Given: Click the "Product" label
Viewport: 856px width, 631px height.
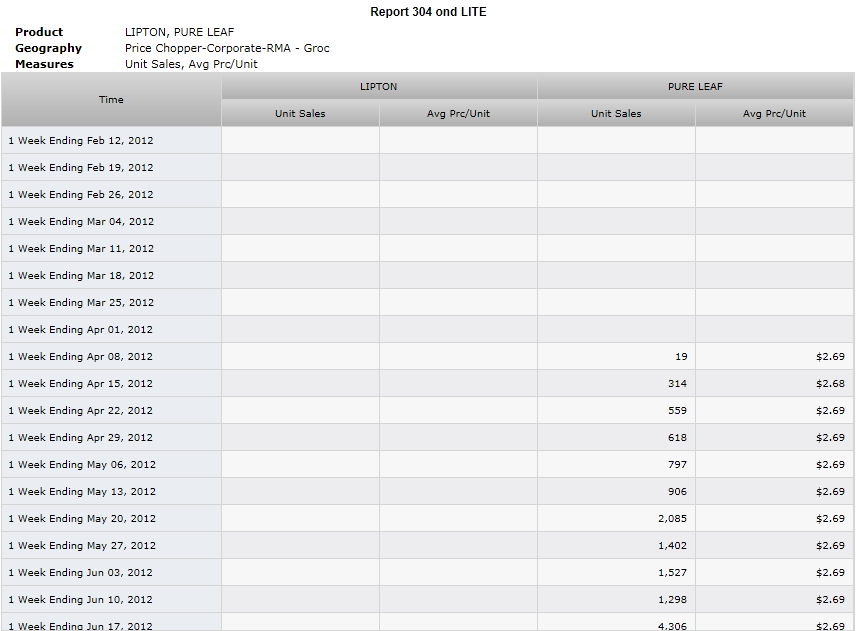Looking at the screenshot, I should click(x=39, y=32).
